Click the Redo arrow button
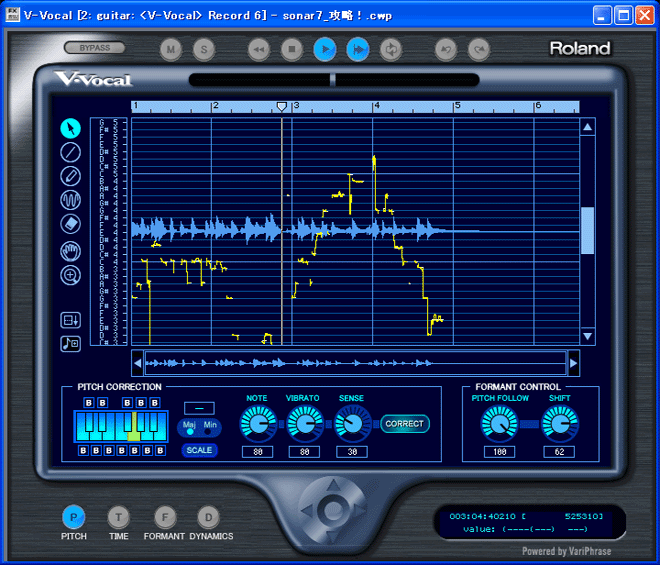Image resolution: width=660 pixels, height=565 pixels. (x=479, y=50)
